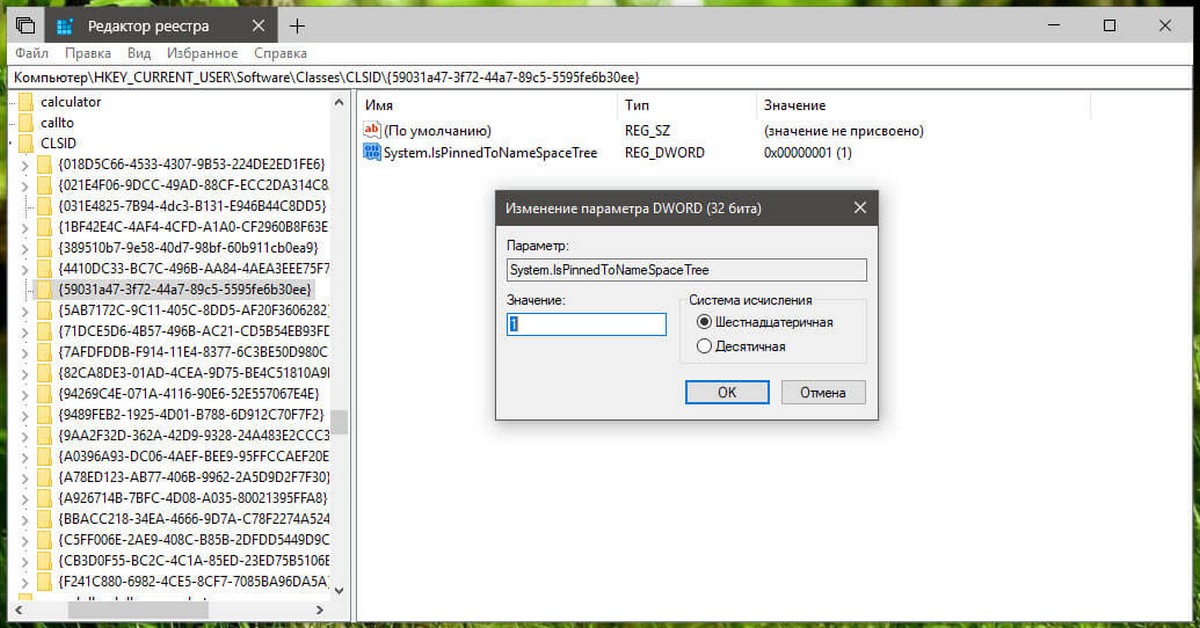This screenshot has height=628, width=1200.
Task: Click folder icon of {018D5C66-4533-4307...} key
Action: pyautogui.click(x=44, y=164)
